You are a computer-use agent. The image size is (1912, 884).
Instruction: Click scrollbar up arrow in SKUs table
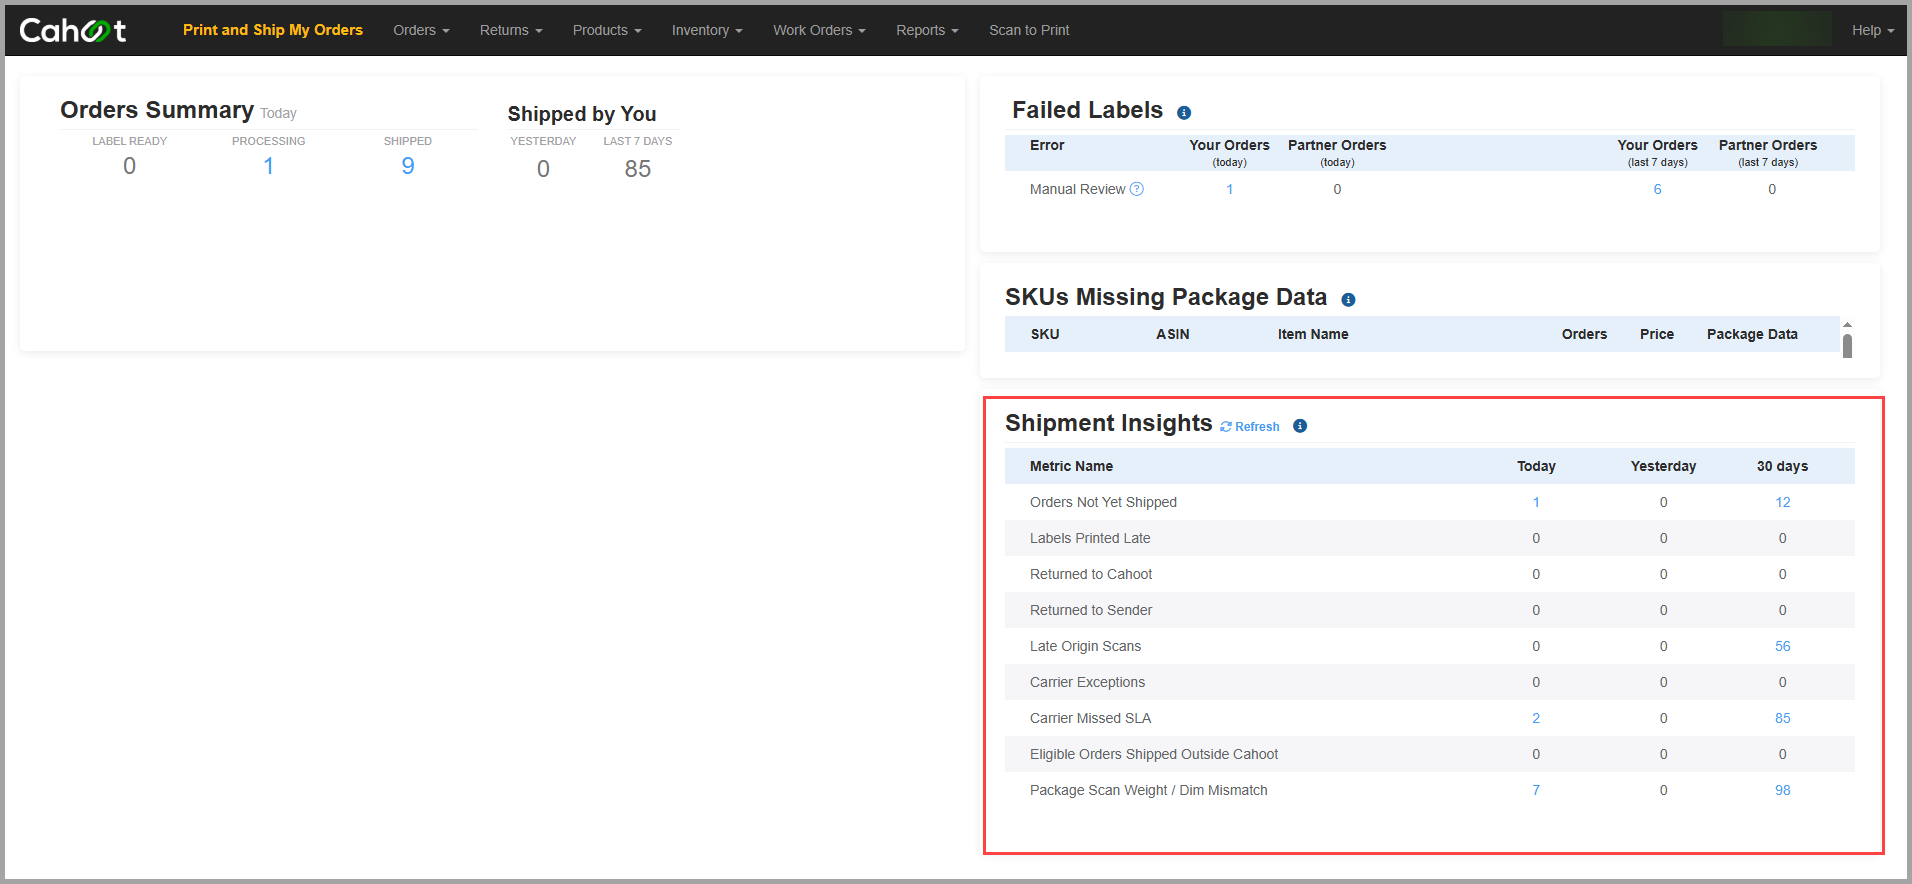click(x=1847, y=325)
